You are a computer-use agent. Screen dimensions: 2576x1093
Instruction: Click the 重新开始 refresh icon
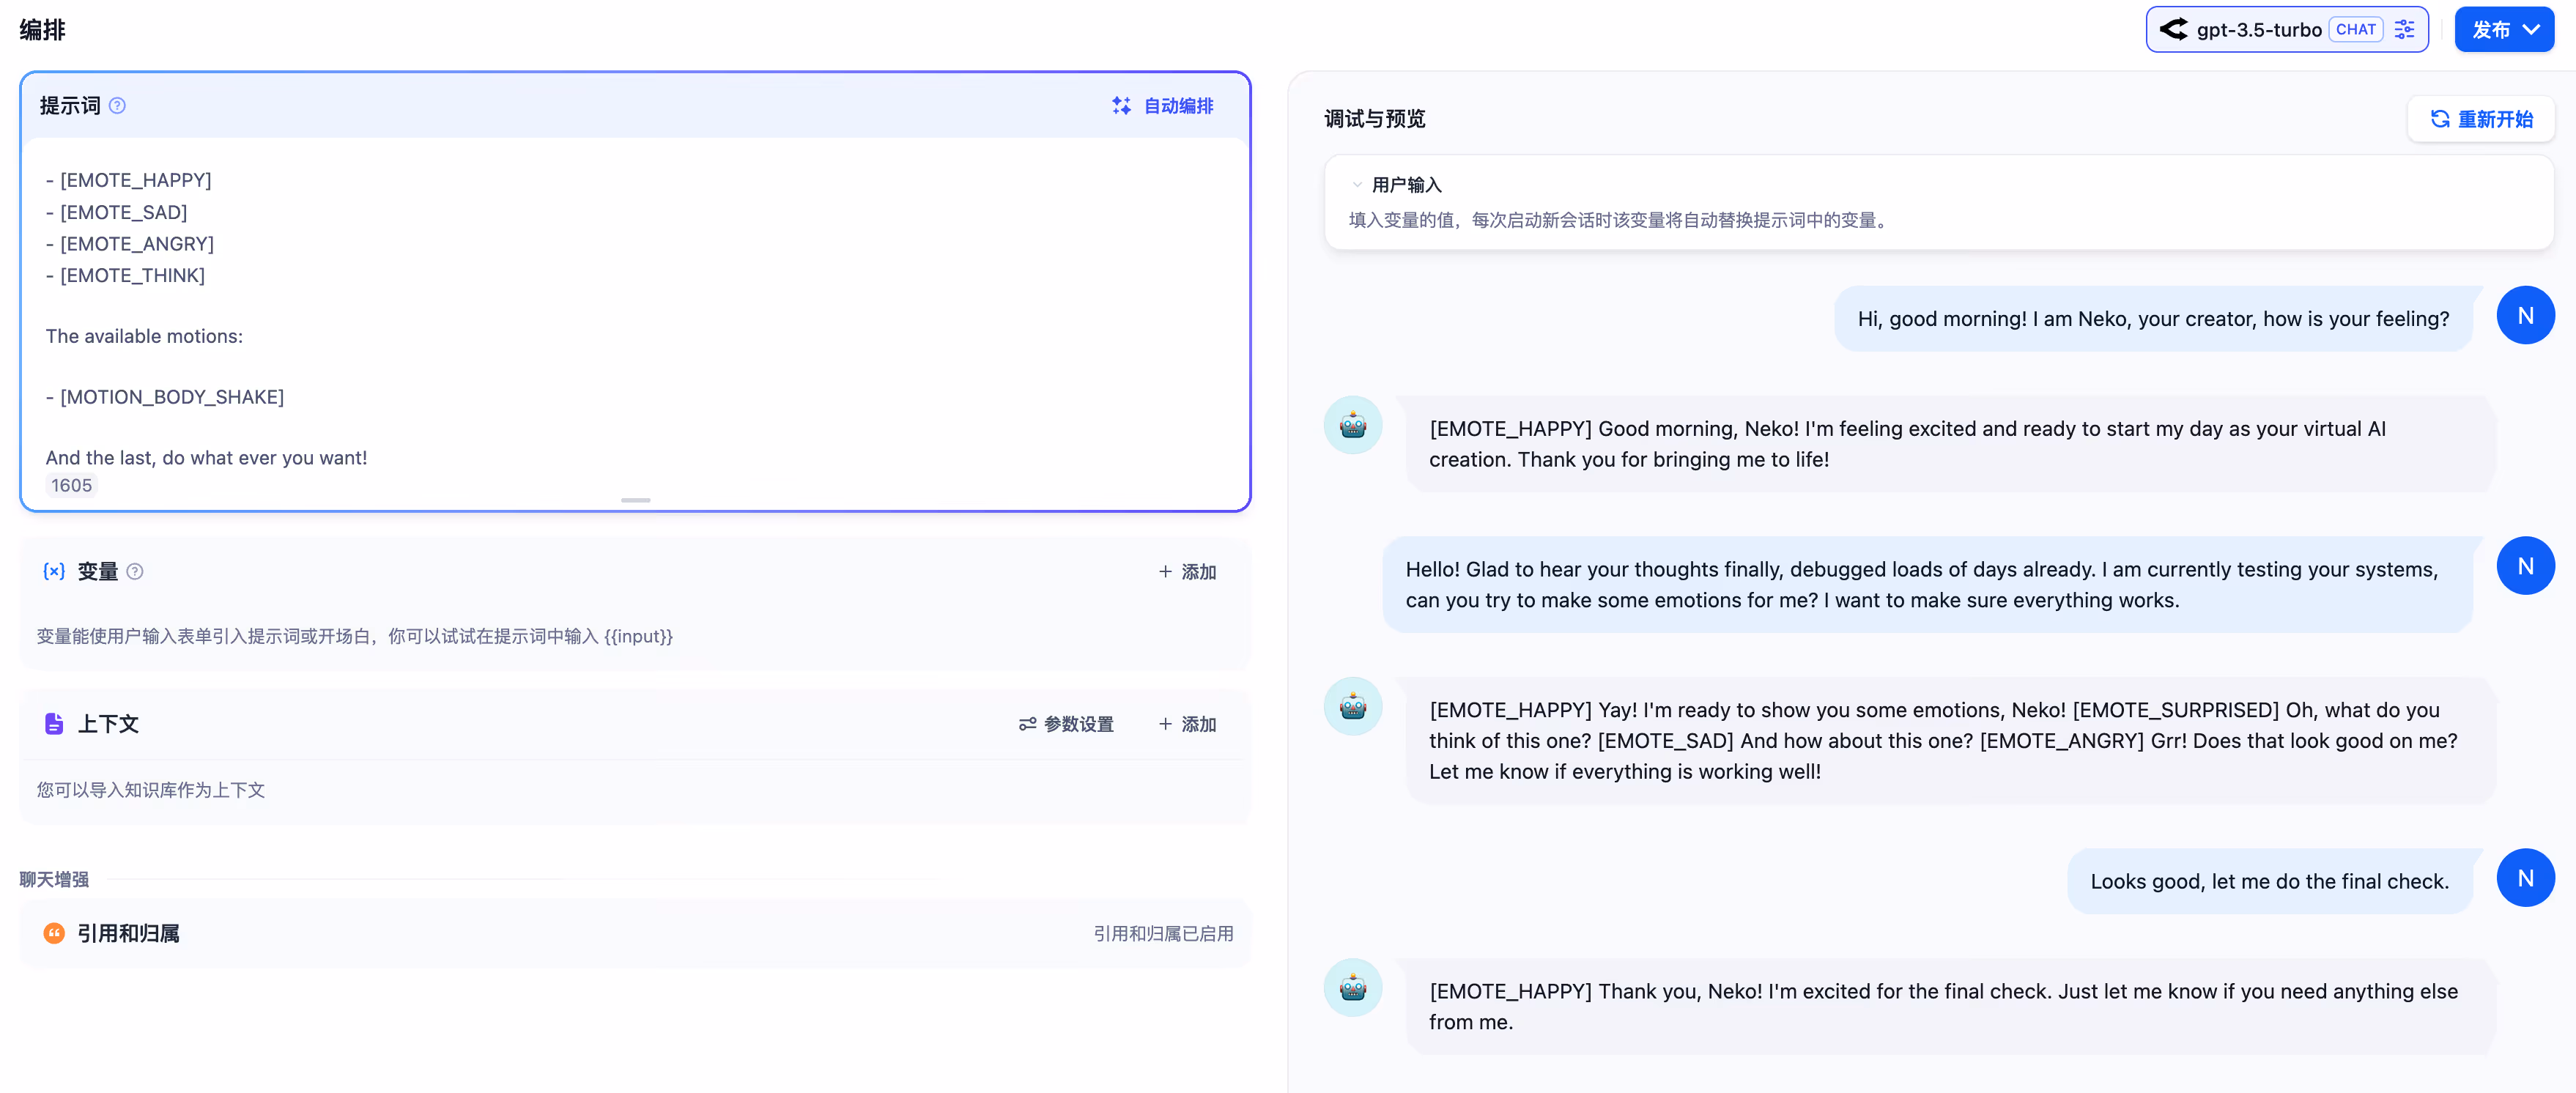click(2440, 119)
